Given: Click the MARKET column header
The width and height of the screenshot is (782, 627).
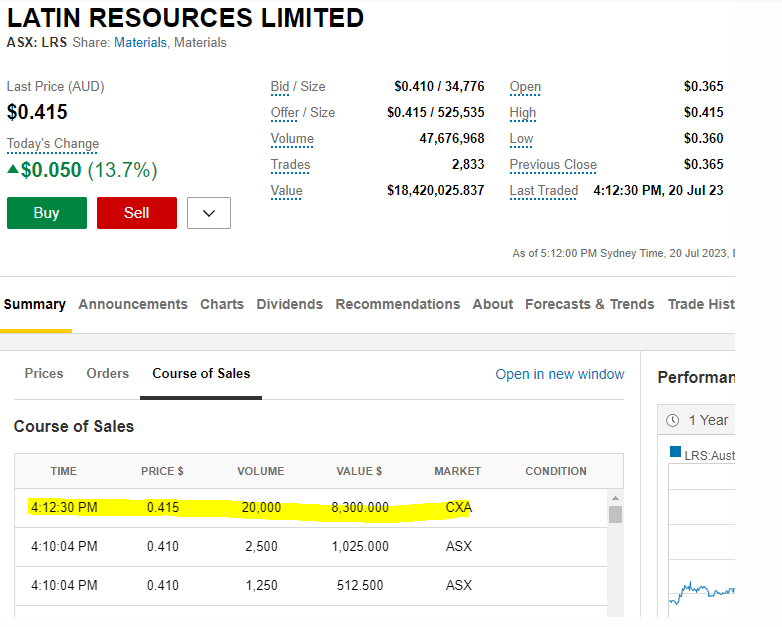Looking at the screenshot, I should [x=457, y=471].
